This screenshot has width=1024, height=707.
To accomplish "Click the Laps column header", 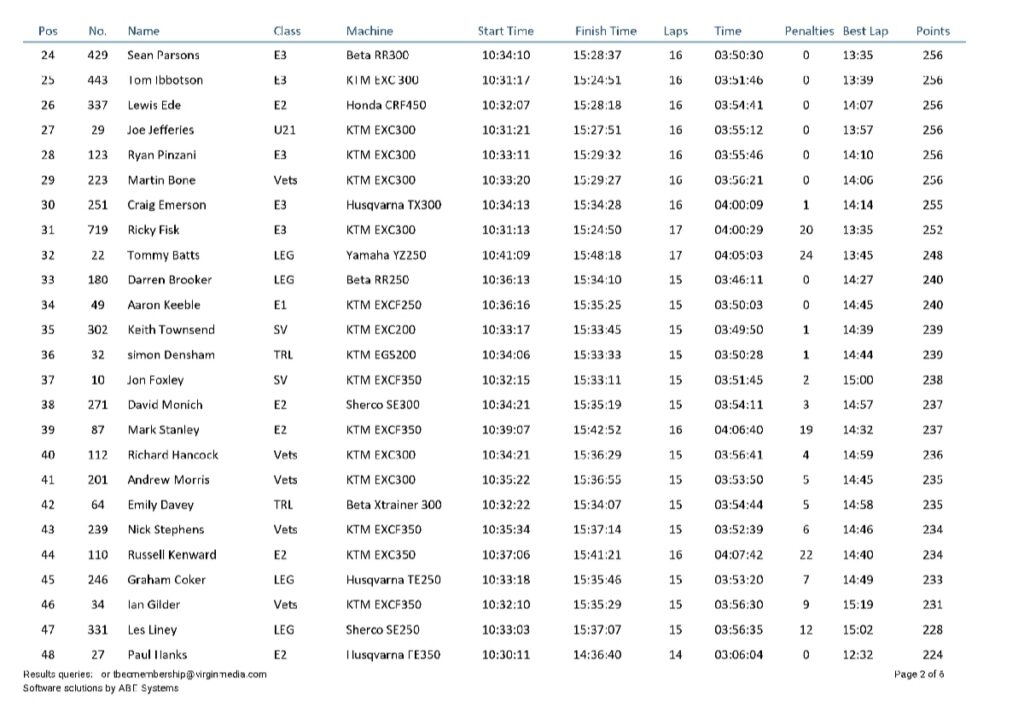I will pyautogui.click(x=675, y=31).
